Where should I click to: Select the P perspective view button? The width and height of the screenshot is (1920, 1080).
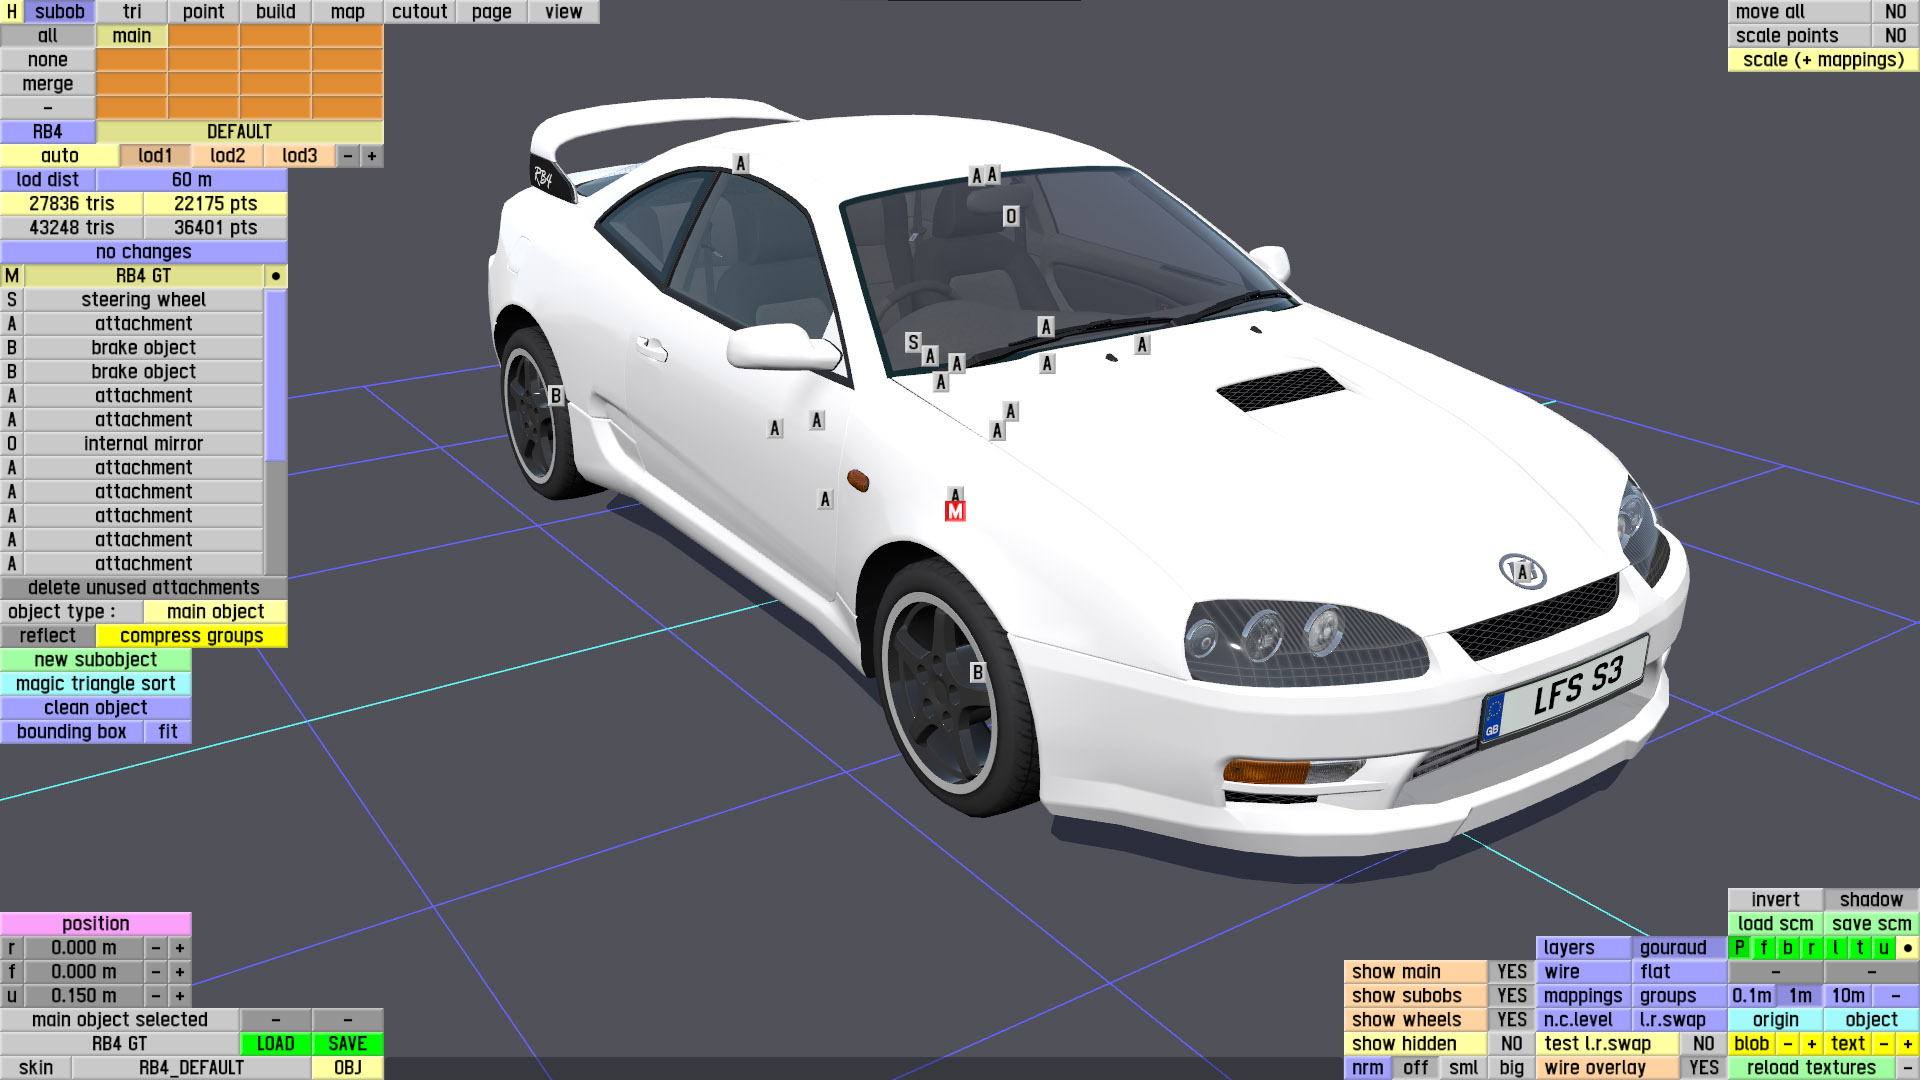[1739, 948]
